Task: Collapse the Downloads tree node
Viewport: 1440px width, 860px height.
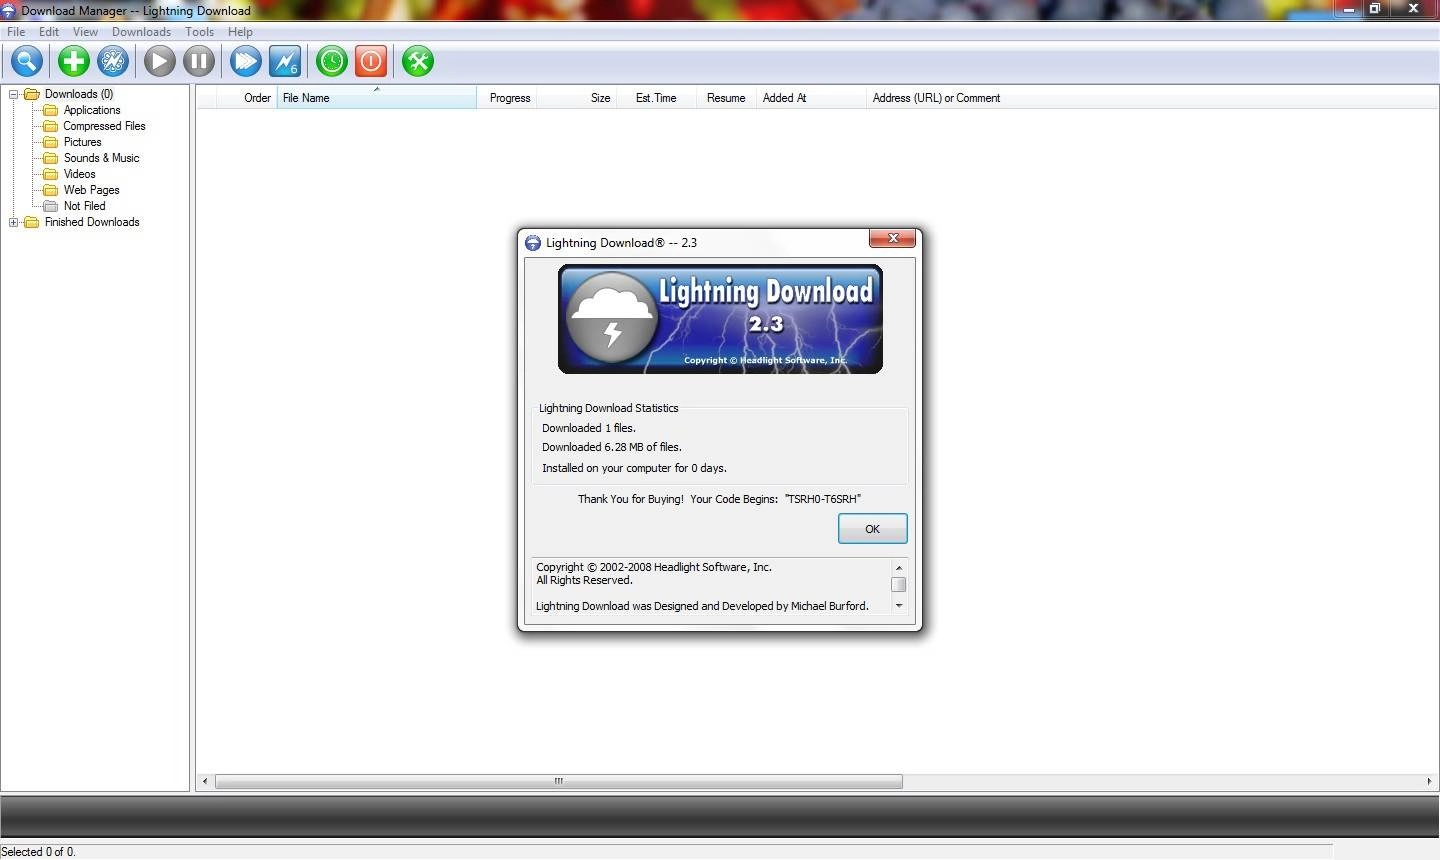Action: (x=14, y=94)
